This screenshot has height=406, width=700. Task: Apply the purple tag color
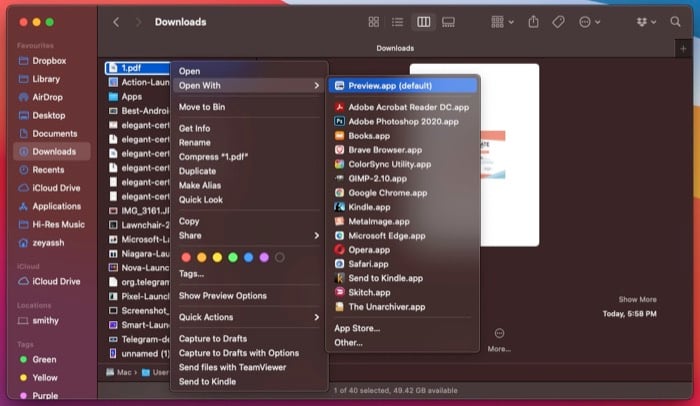[264, 257]
